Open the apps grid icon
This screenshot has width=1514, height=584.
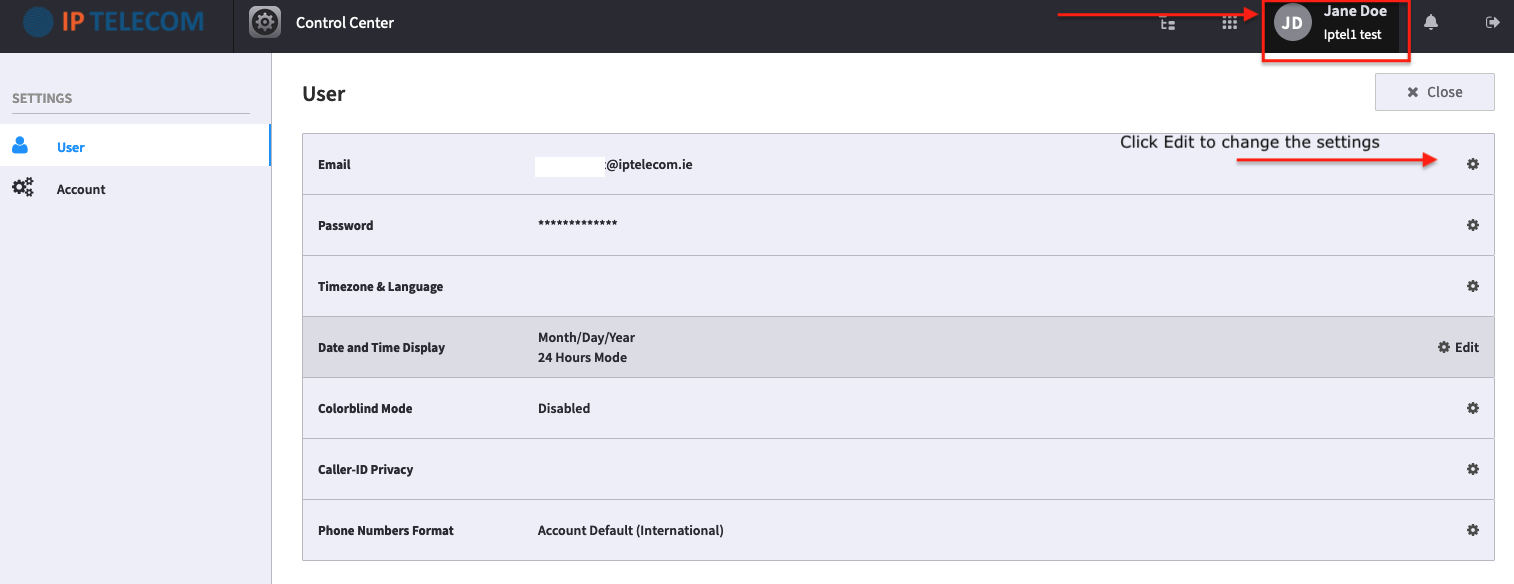click(1230, 22)
